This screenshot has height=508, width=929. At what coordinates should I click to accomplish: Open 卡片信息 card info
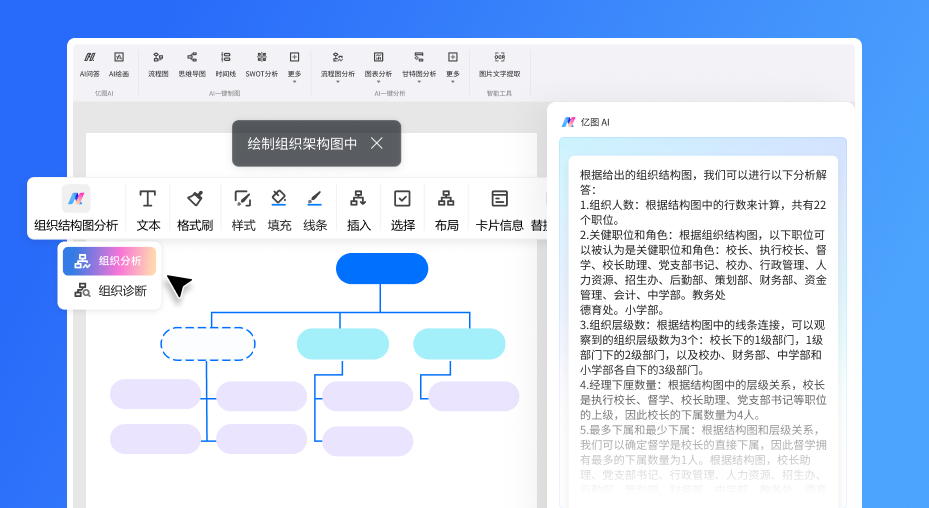499,209
